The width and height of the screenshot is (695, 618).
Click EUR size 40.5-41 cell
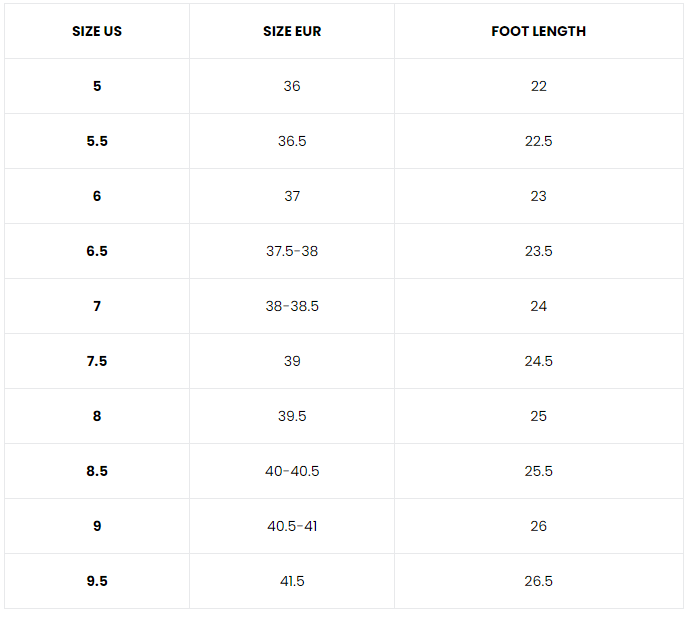292,526
